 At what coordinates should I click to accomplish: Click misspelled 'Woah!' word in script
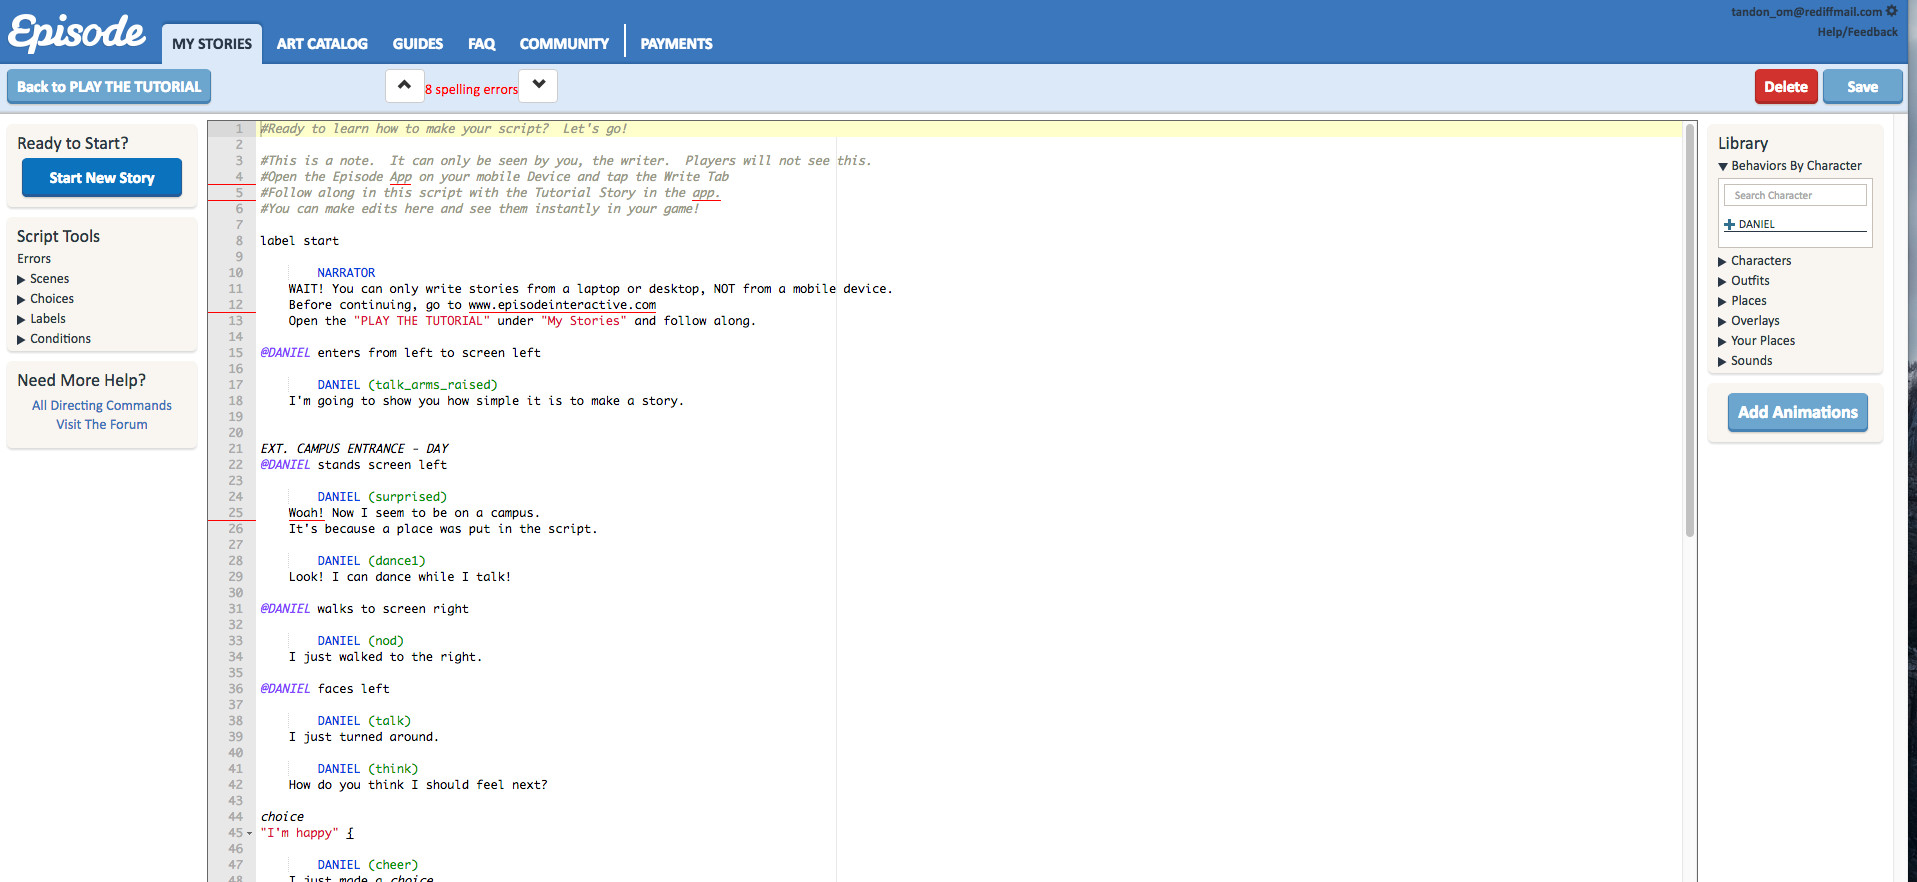pos(306,513)
